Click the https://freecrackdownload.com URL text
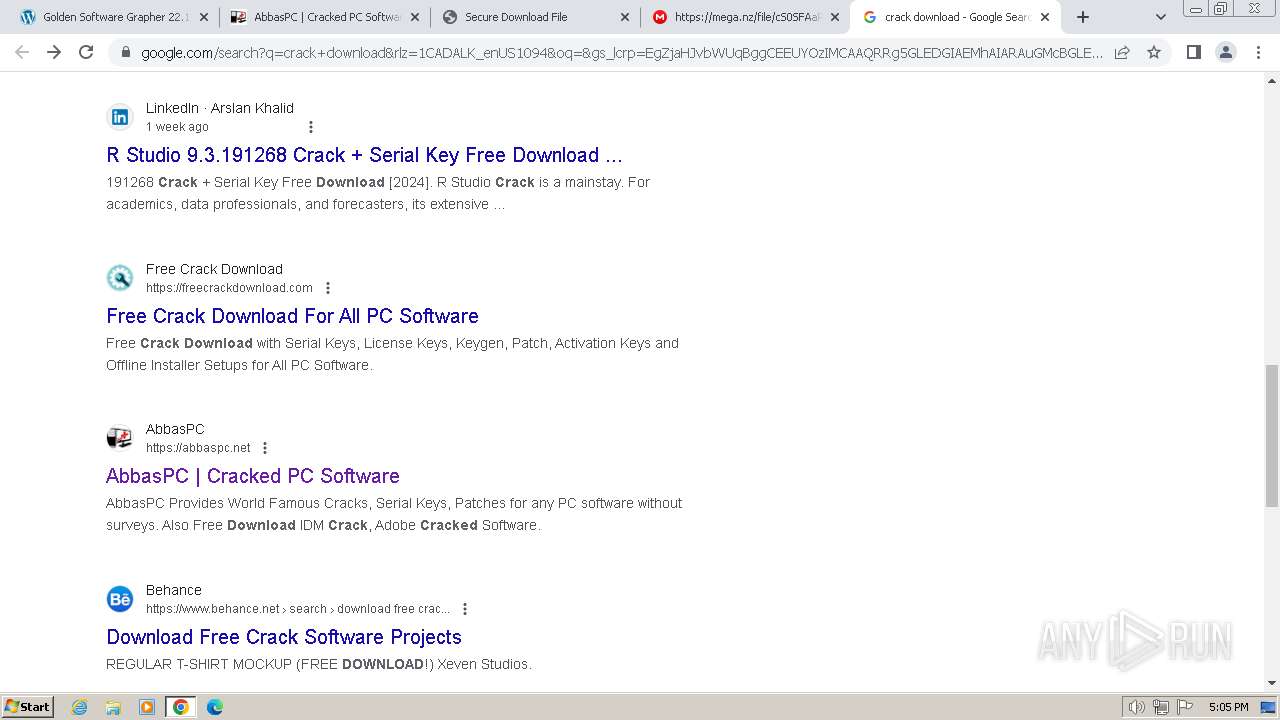The height and width of the screenshot is (720, 1280). (229, 288)
